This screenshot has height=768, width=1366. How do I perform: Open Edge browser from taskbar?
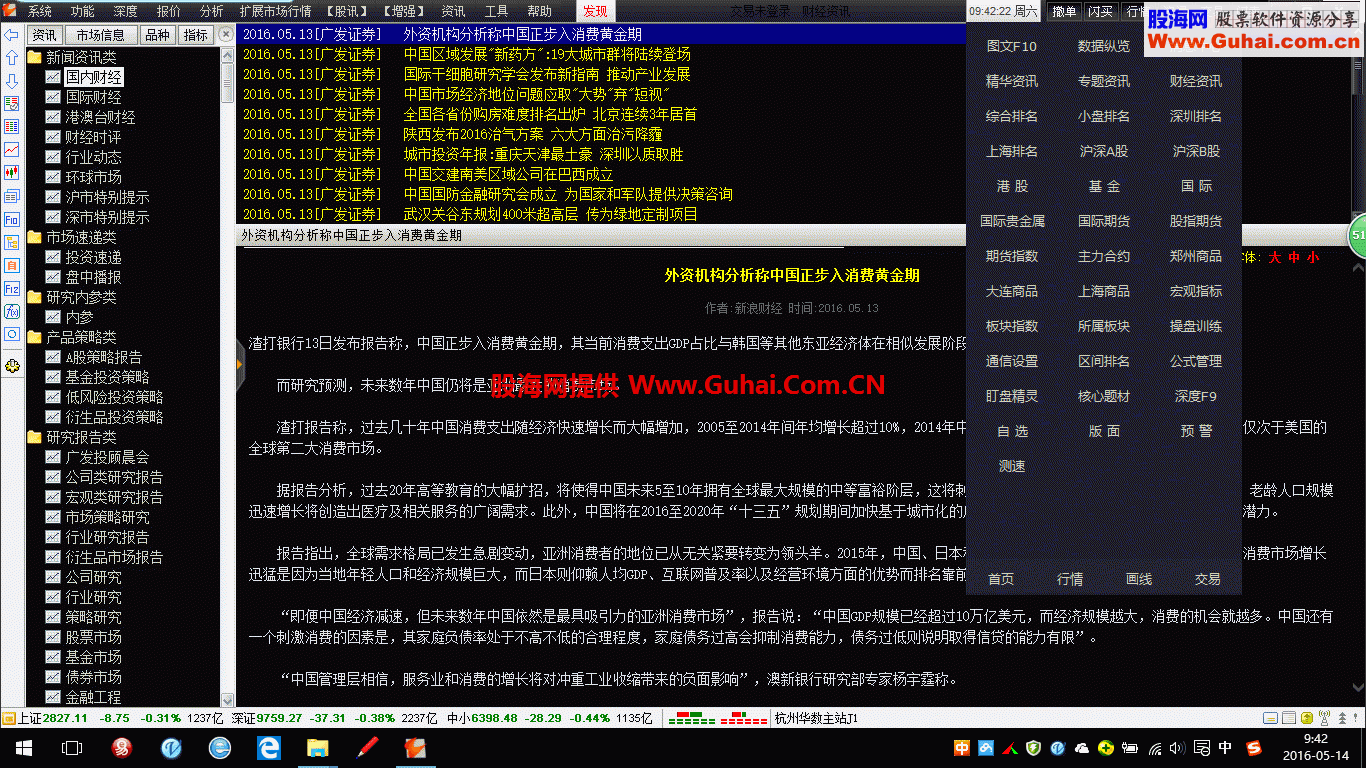point(269,747)
